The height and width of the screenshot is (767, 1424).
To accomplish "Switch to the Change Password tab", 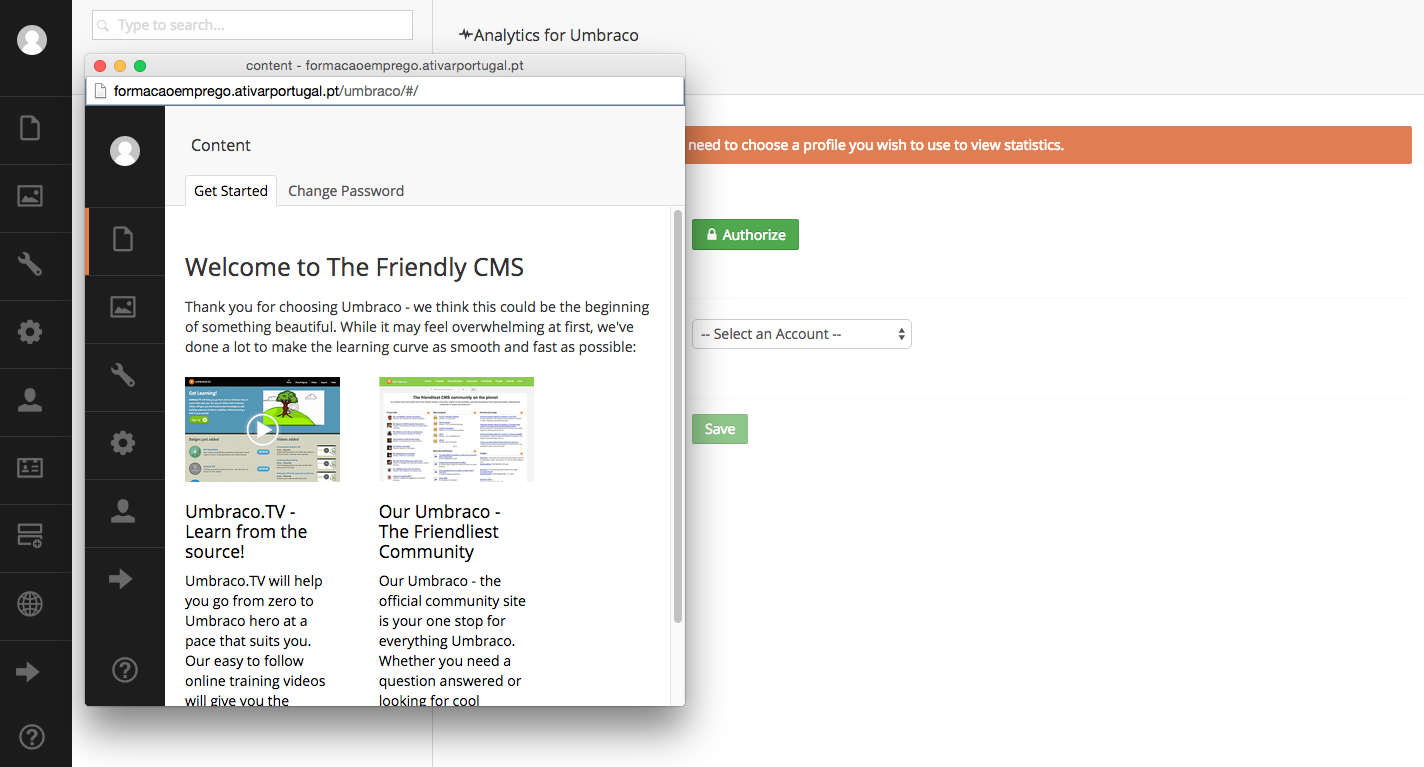I will (x=346, y=191).
